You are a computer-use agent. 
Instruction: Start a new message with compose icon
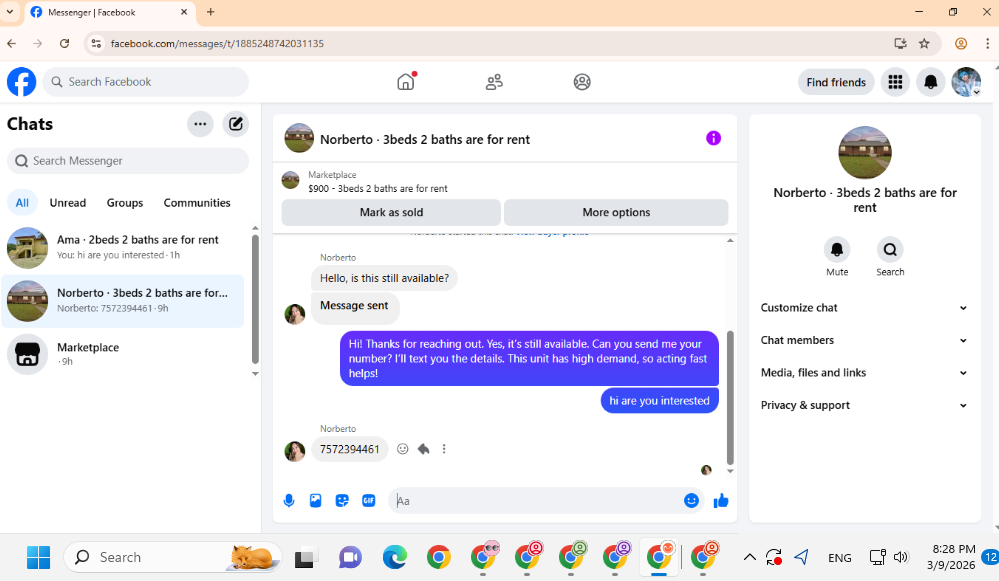coord(236,124)
